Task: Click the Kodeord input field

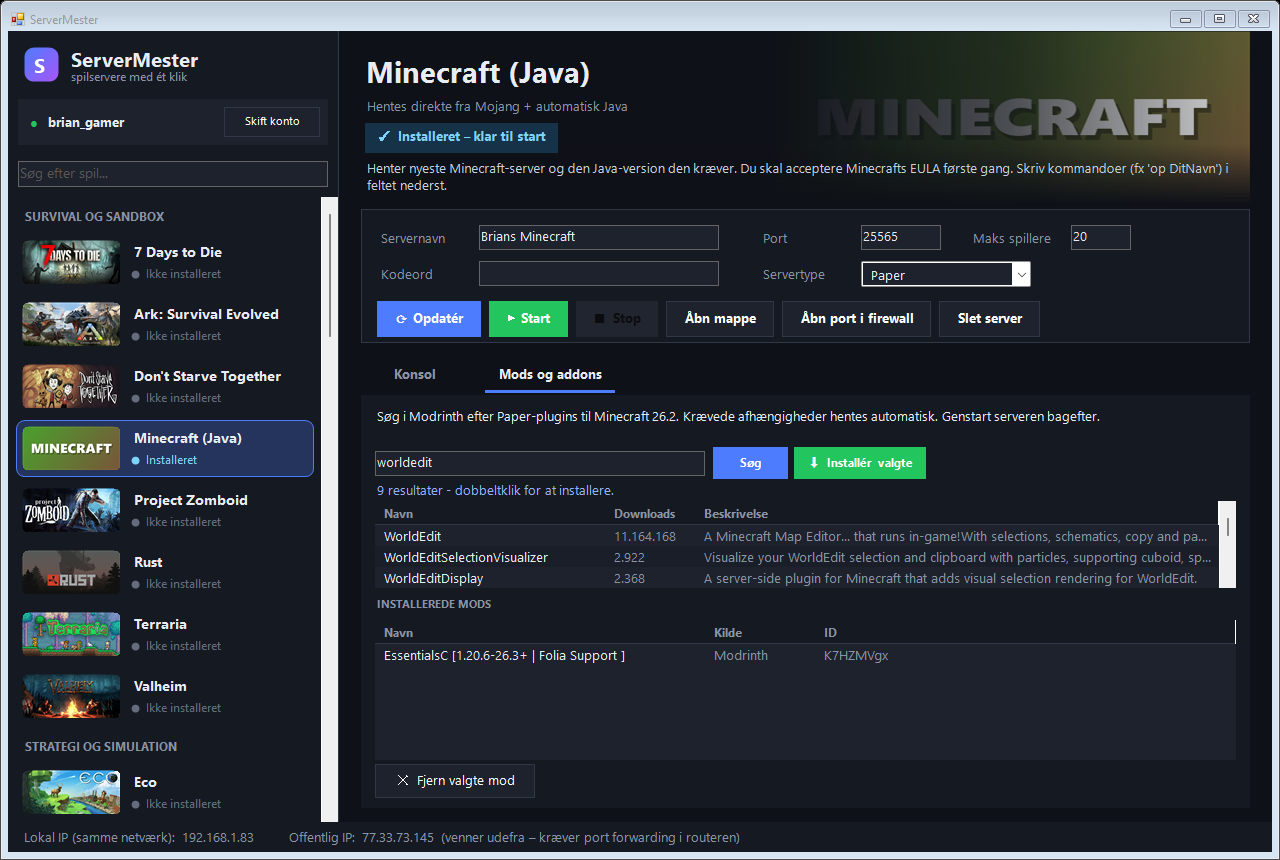Action: [599, 273]
